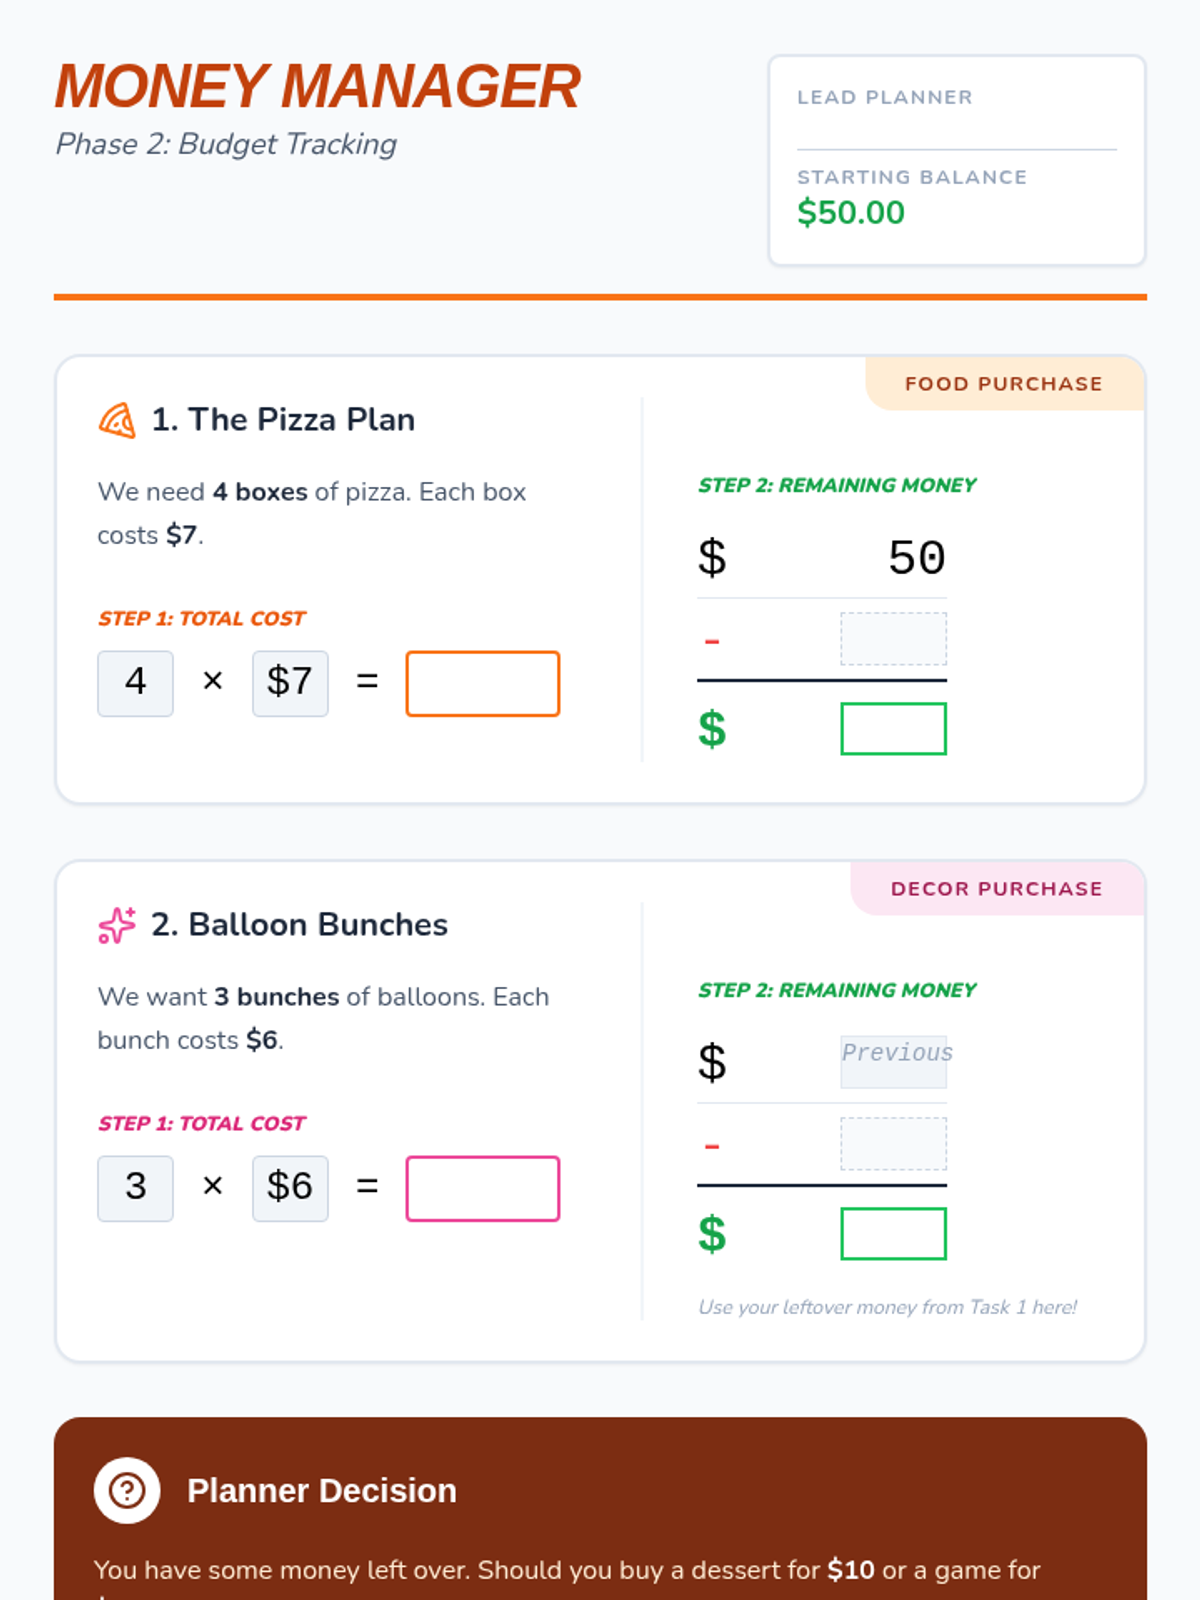Click the pizza subtraction amount dashed box
Image resolution: width=1200 pixels, height=1600 pixels.
pos(893,639)
